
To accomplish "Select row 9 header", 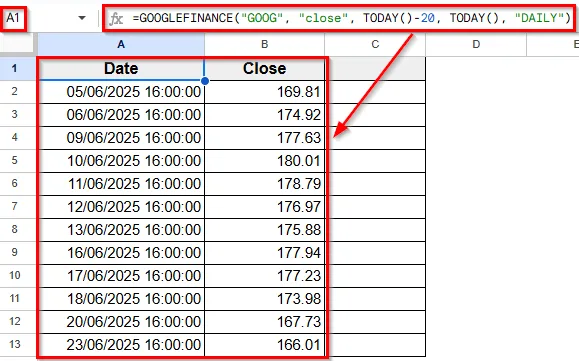I will click(x=14, y=252).
